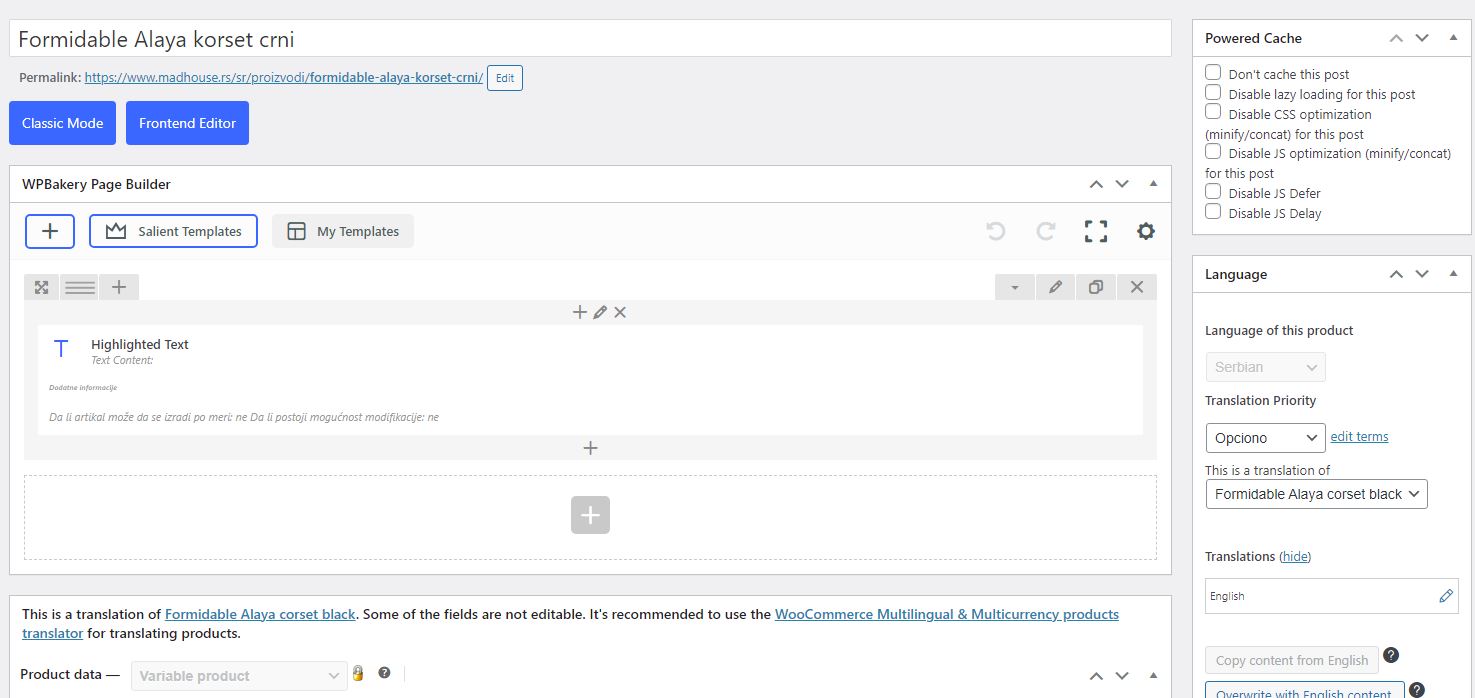Redo the page builder change
Viewport: 1475px width, 698px height.
[1046, 231]
